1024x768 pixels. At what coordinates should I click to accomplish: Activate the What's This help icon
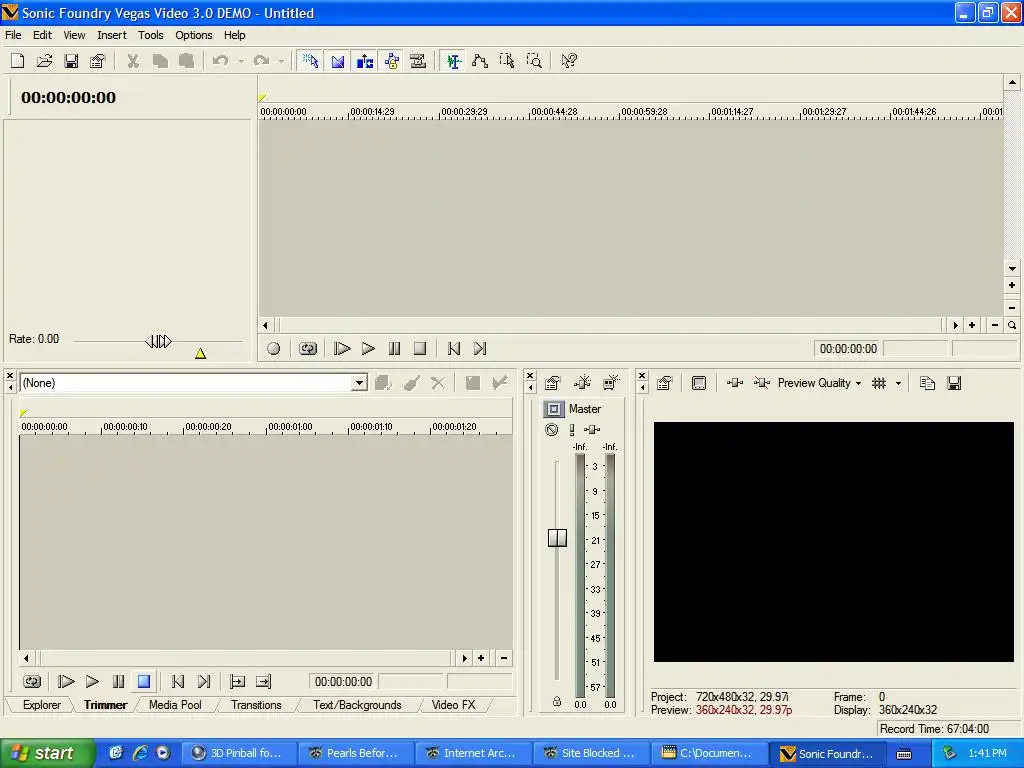pos(569,61)
